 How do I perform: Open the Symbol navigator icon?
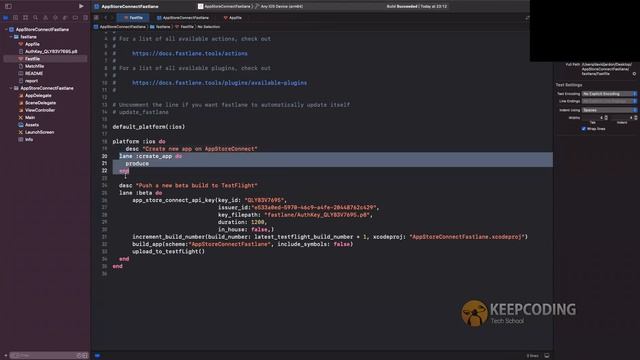tap(25, 18)
